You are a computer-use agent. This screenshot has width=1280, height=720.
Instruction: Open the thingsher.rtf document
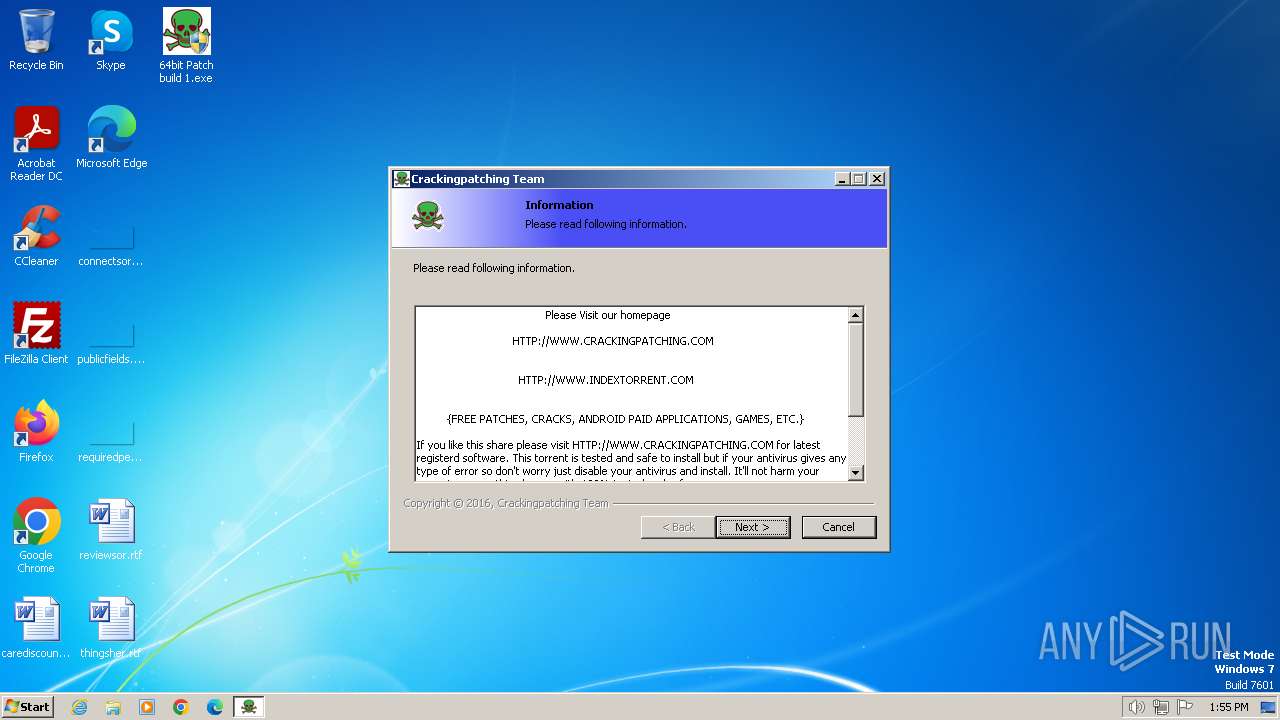tap(111, 628)
